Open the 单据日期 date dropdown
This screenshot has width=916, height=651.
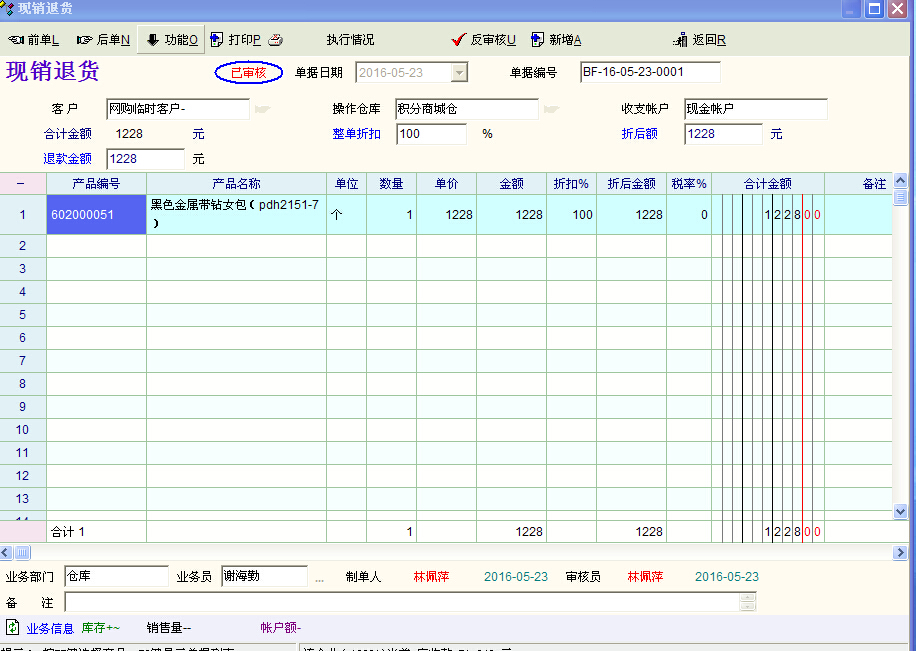459,73
